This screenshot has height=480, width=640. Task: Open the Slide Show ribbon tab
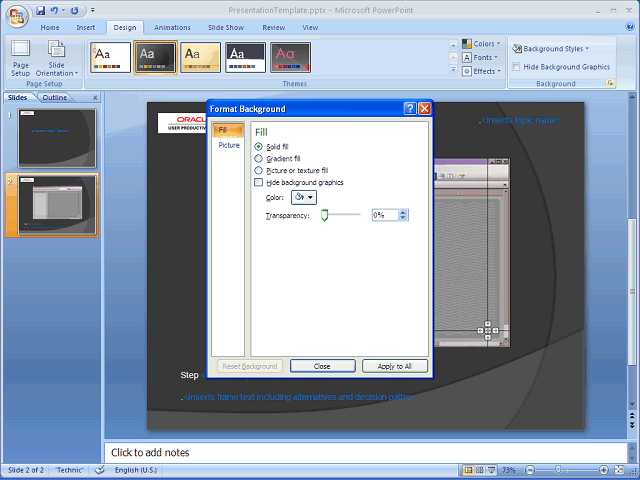(226, 27)
